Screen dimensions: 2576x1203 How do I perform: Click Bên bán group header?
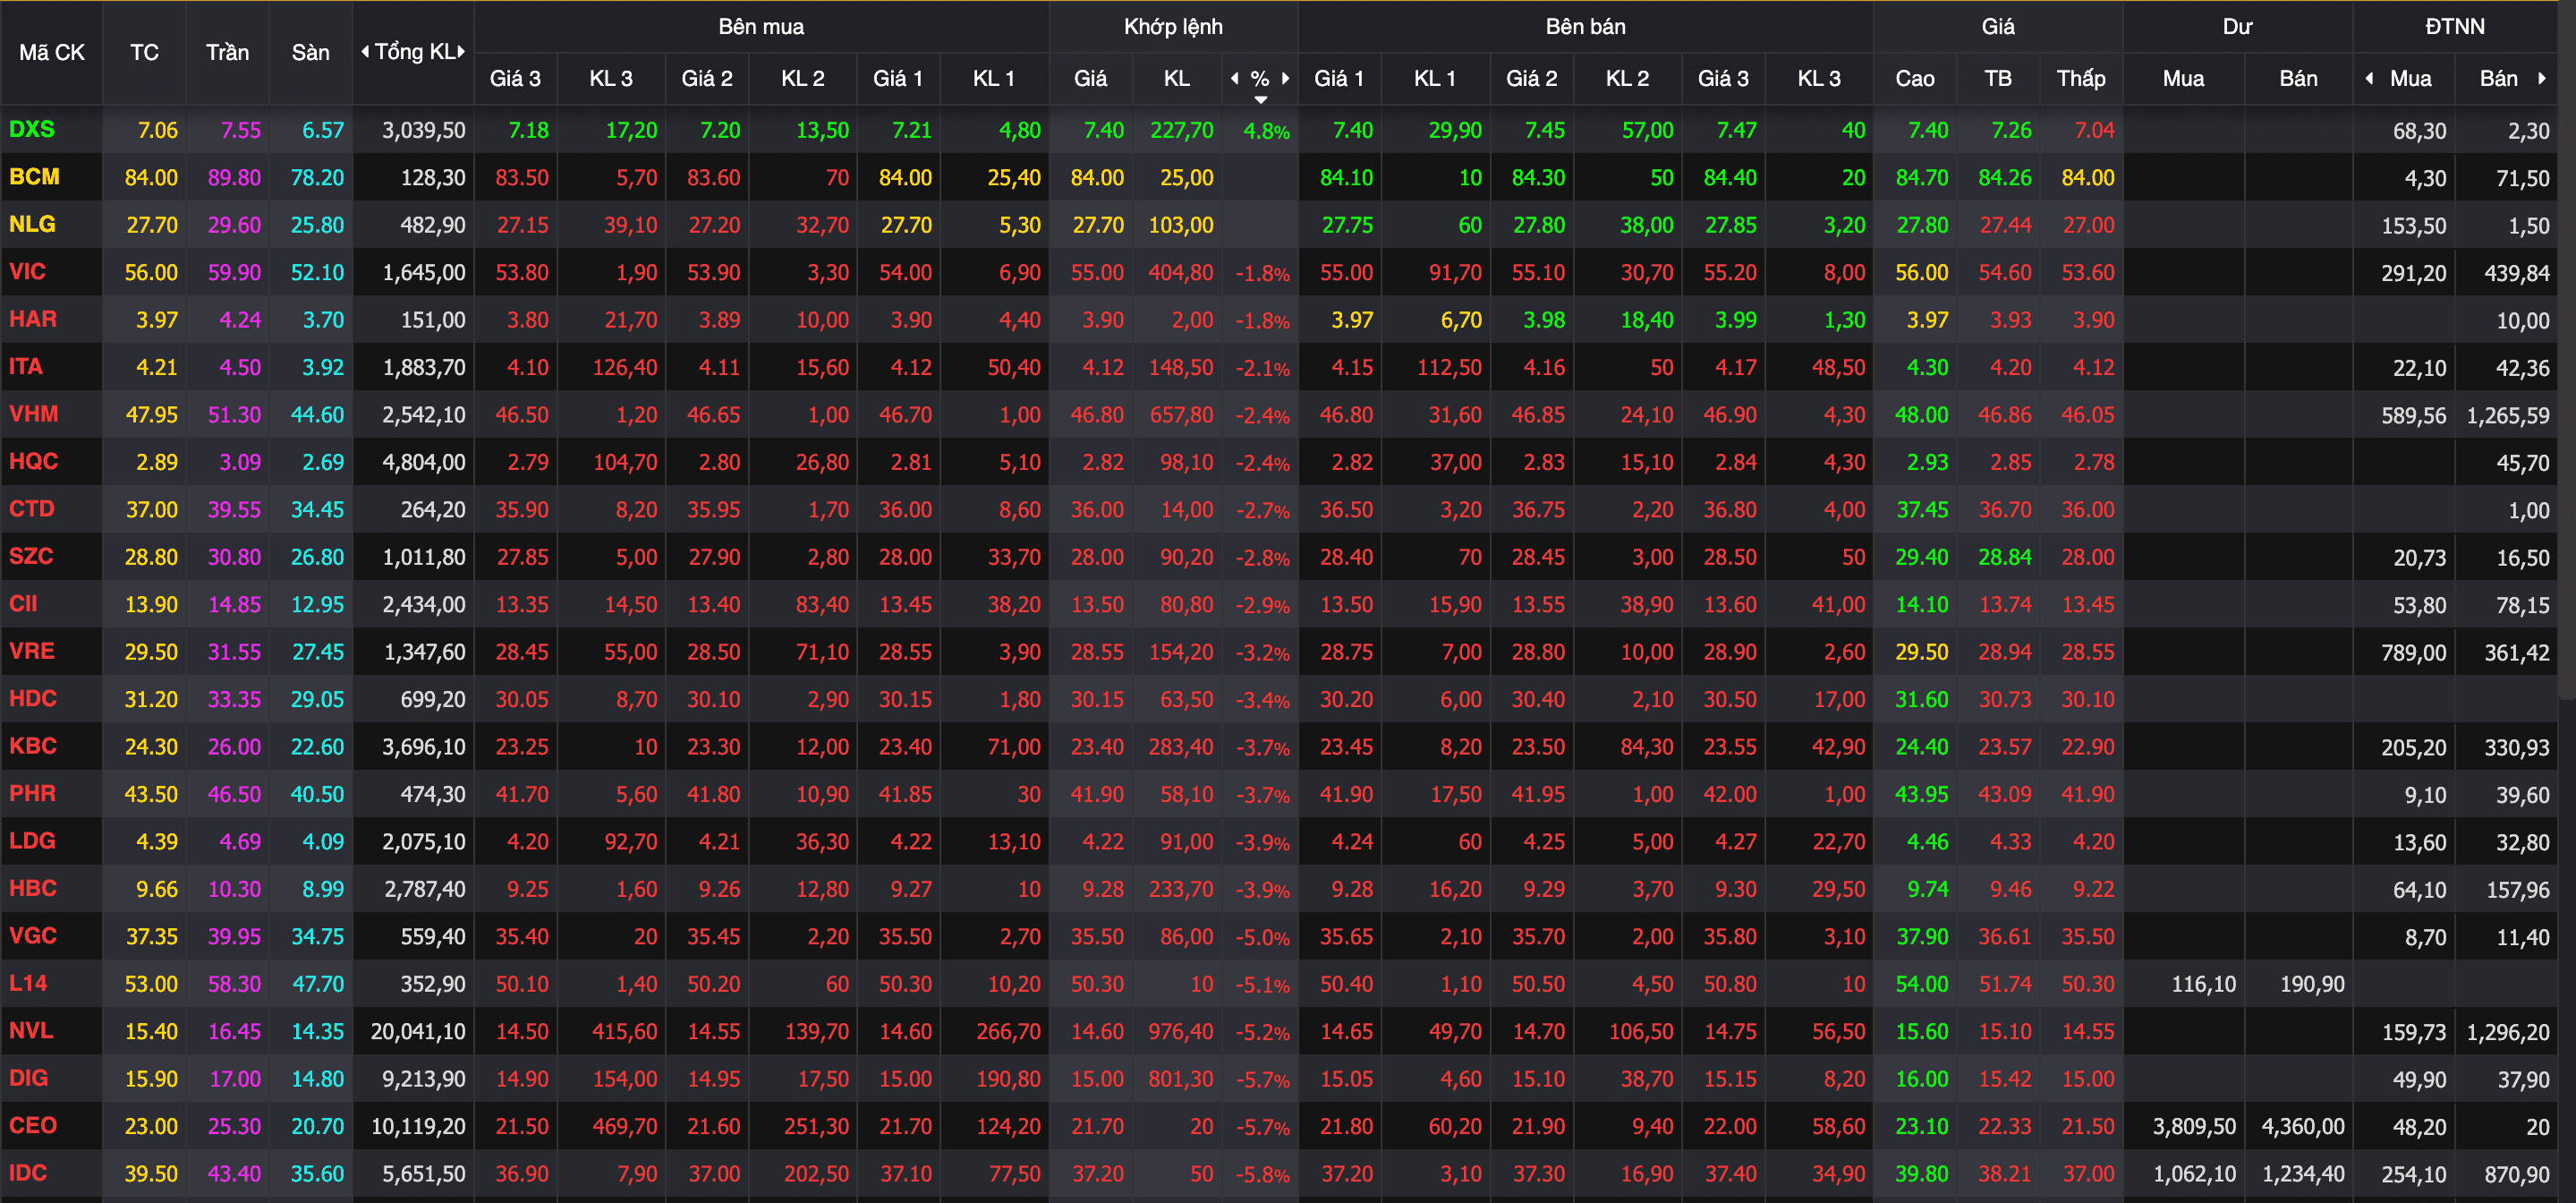[1585, 26]
